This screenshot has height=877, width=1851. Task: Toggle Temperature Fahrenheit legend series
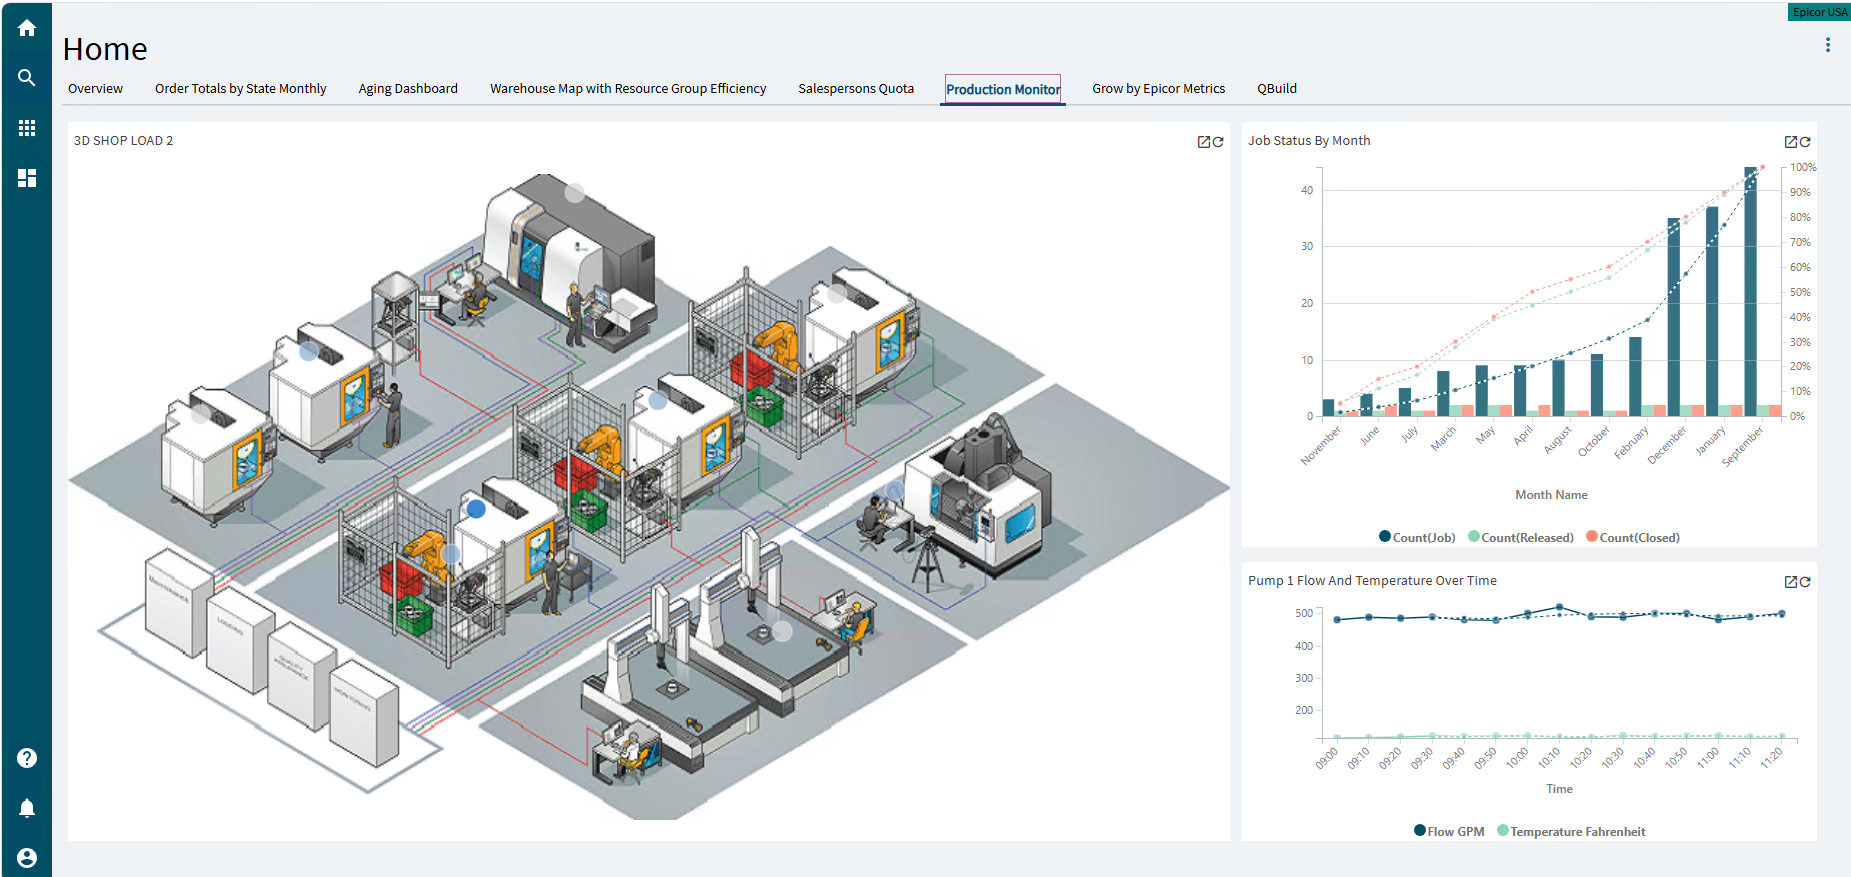(1571, 831)
